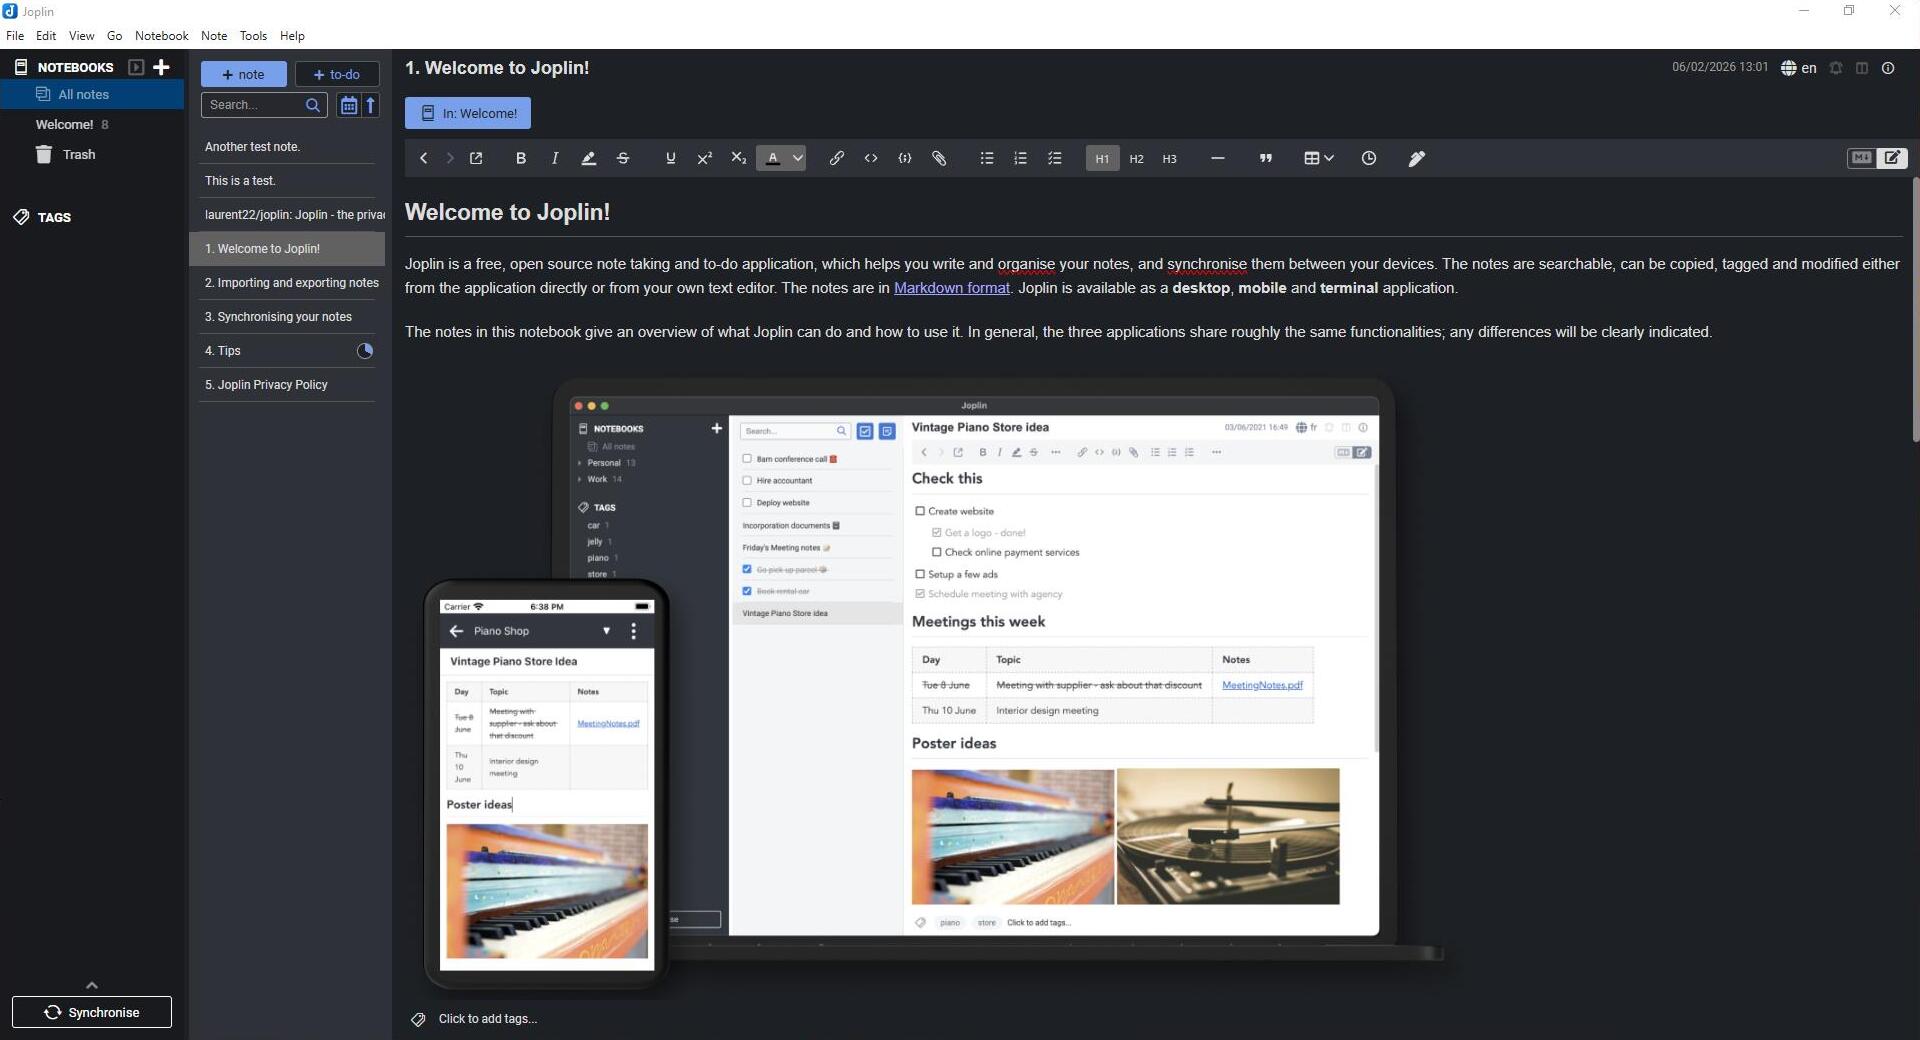Insert a bulleted list
The image size is (1920, 1040).
click(987, 158)
